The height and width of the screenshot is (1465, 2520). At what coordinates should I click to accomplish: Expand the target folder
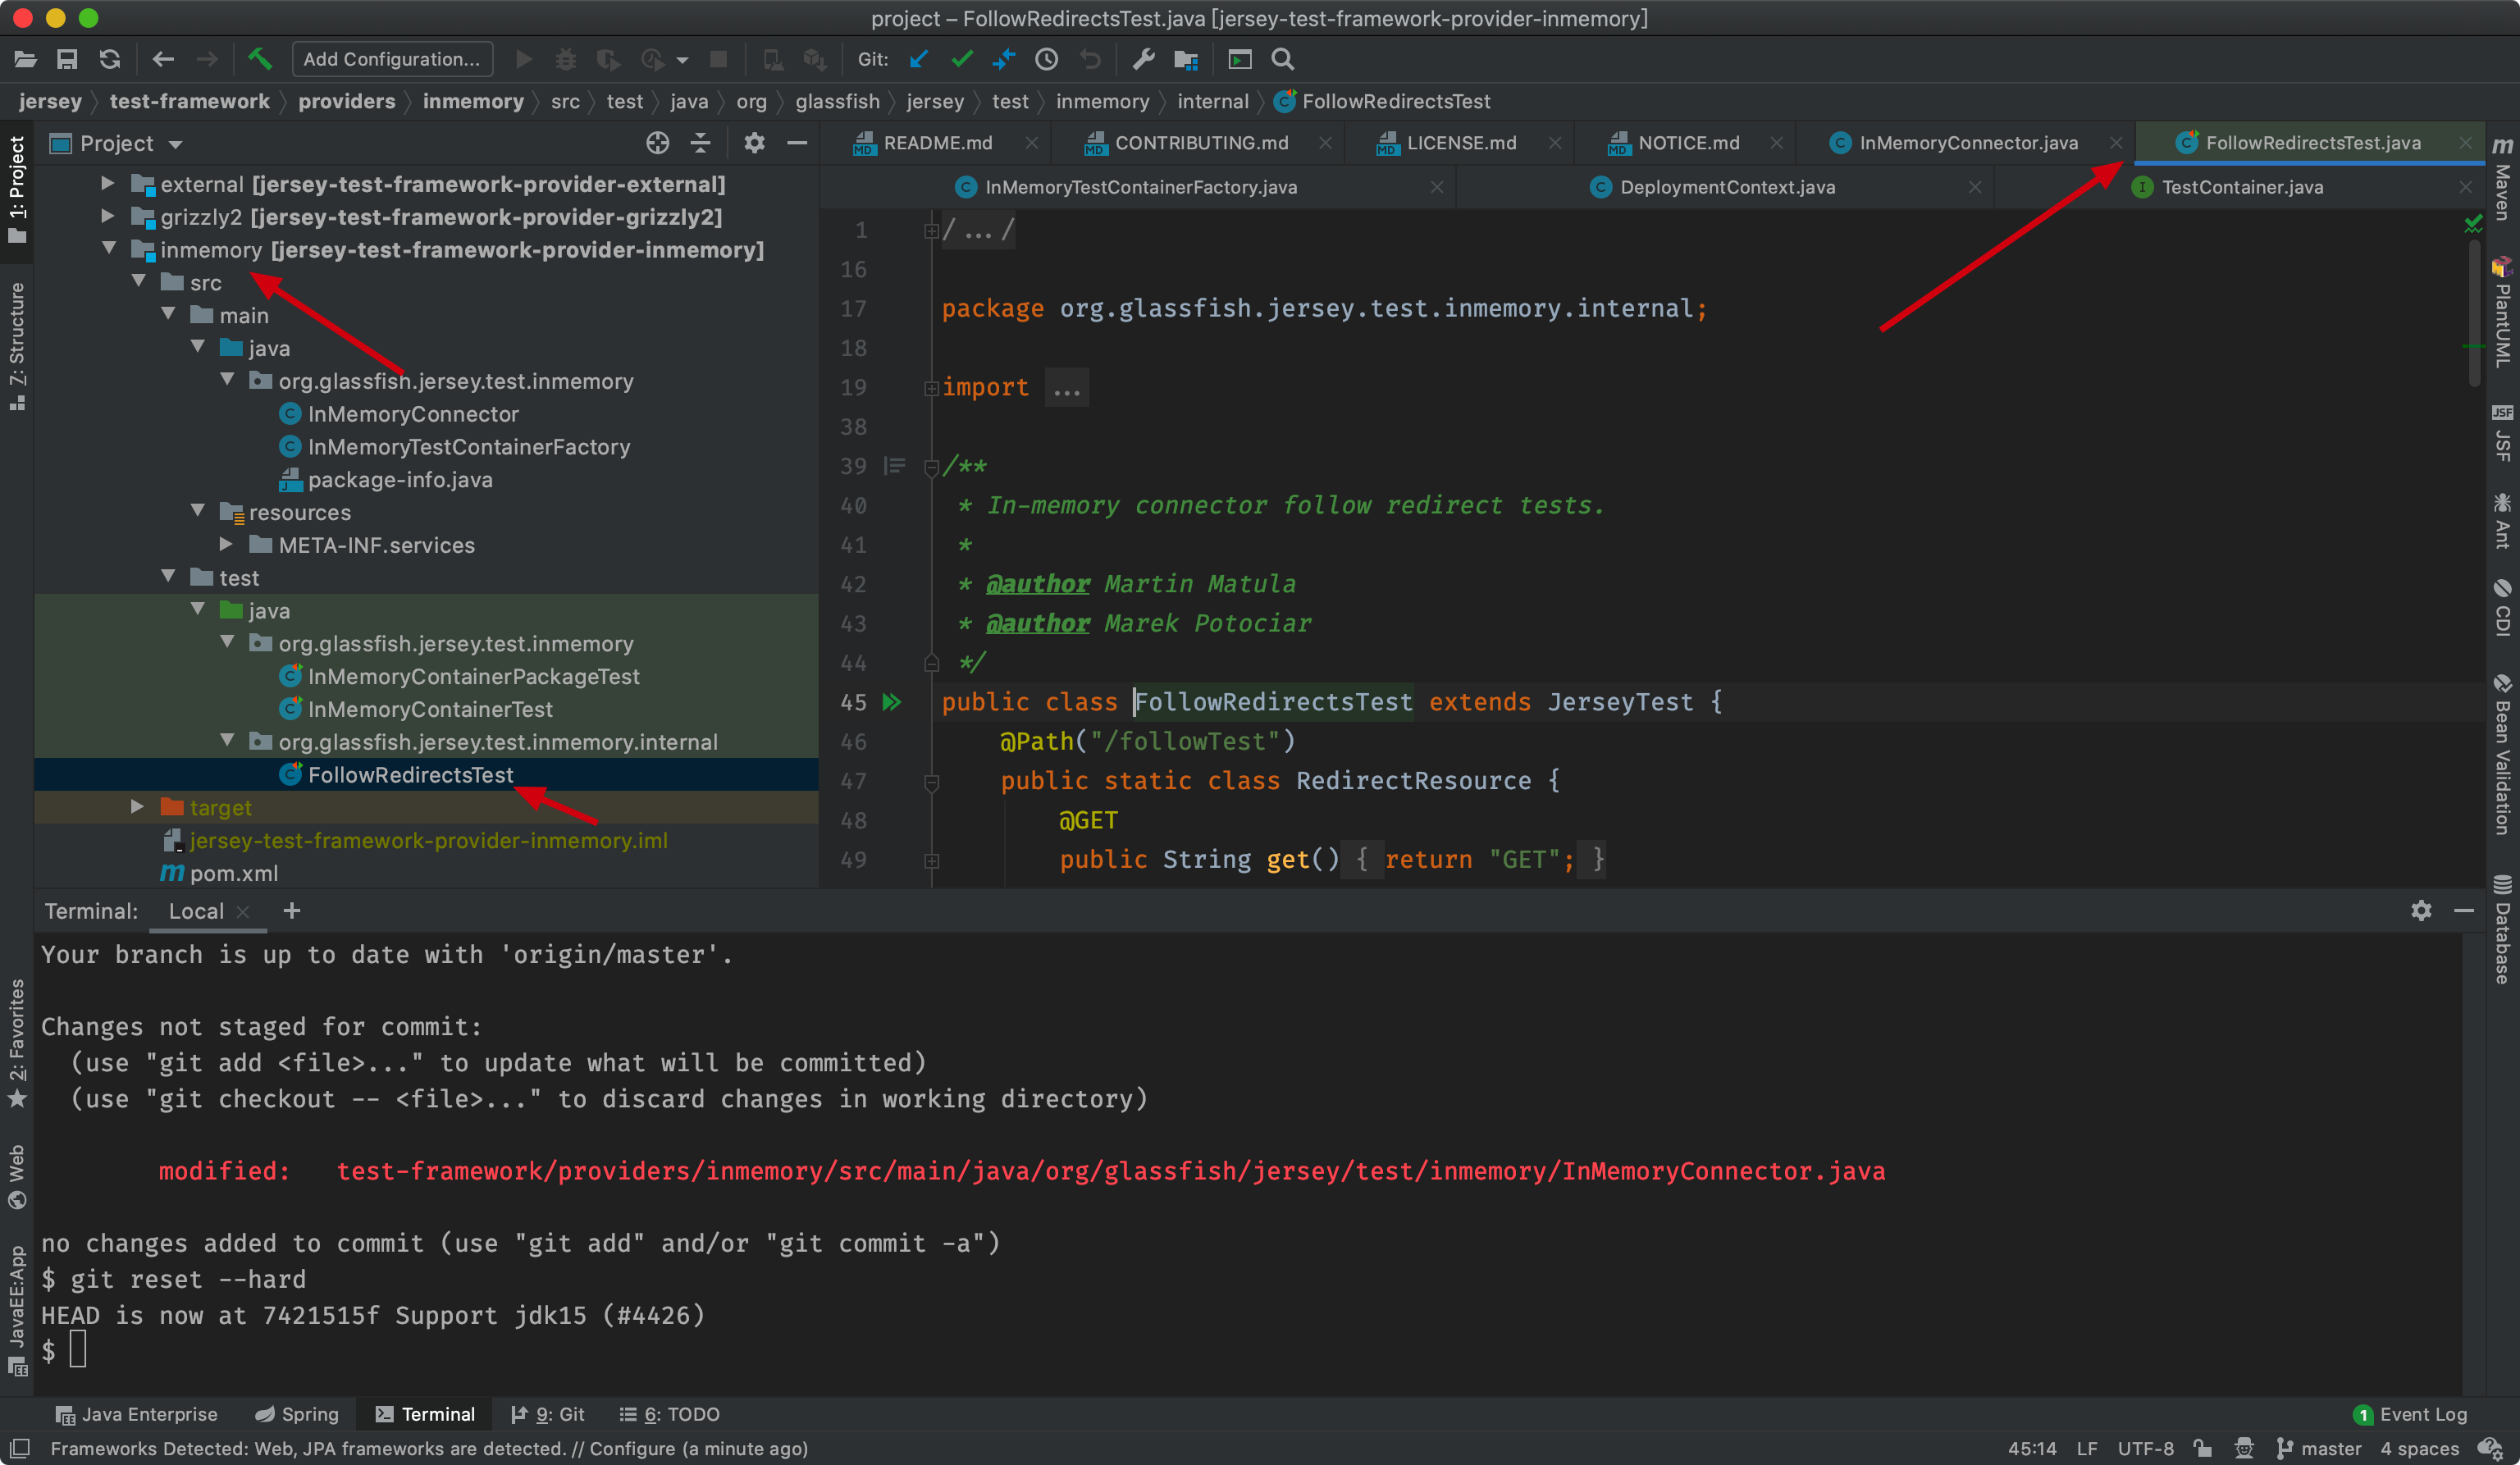click(137, 807)
